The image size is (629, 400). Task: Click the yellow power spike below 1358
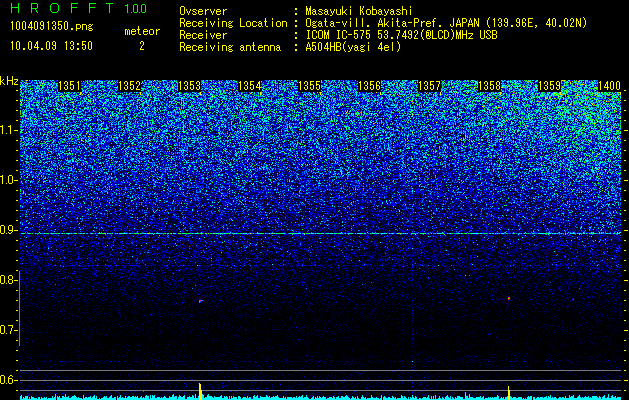click(509, 393)
